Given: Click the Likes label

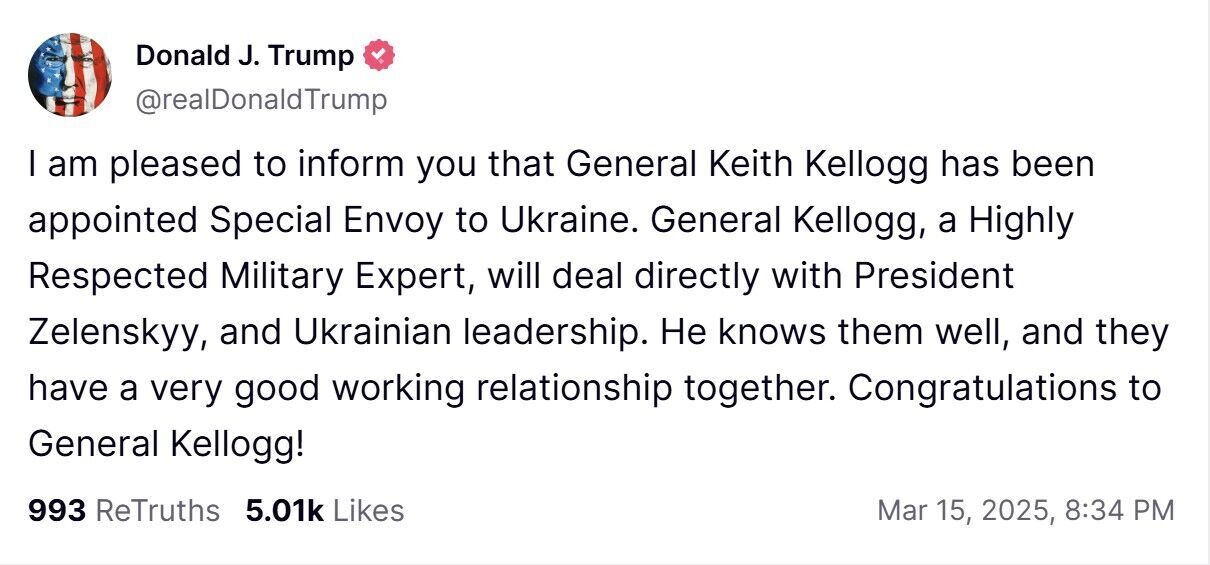Looking at the screenshot, I should 368,511.
